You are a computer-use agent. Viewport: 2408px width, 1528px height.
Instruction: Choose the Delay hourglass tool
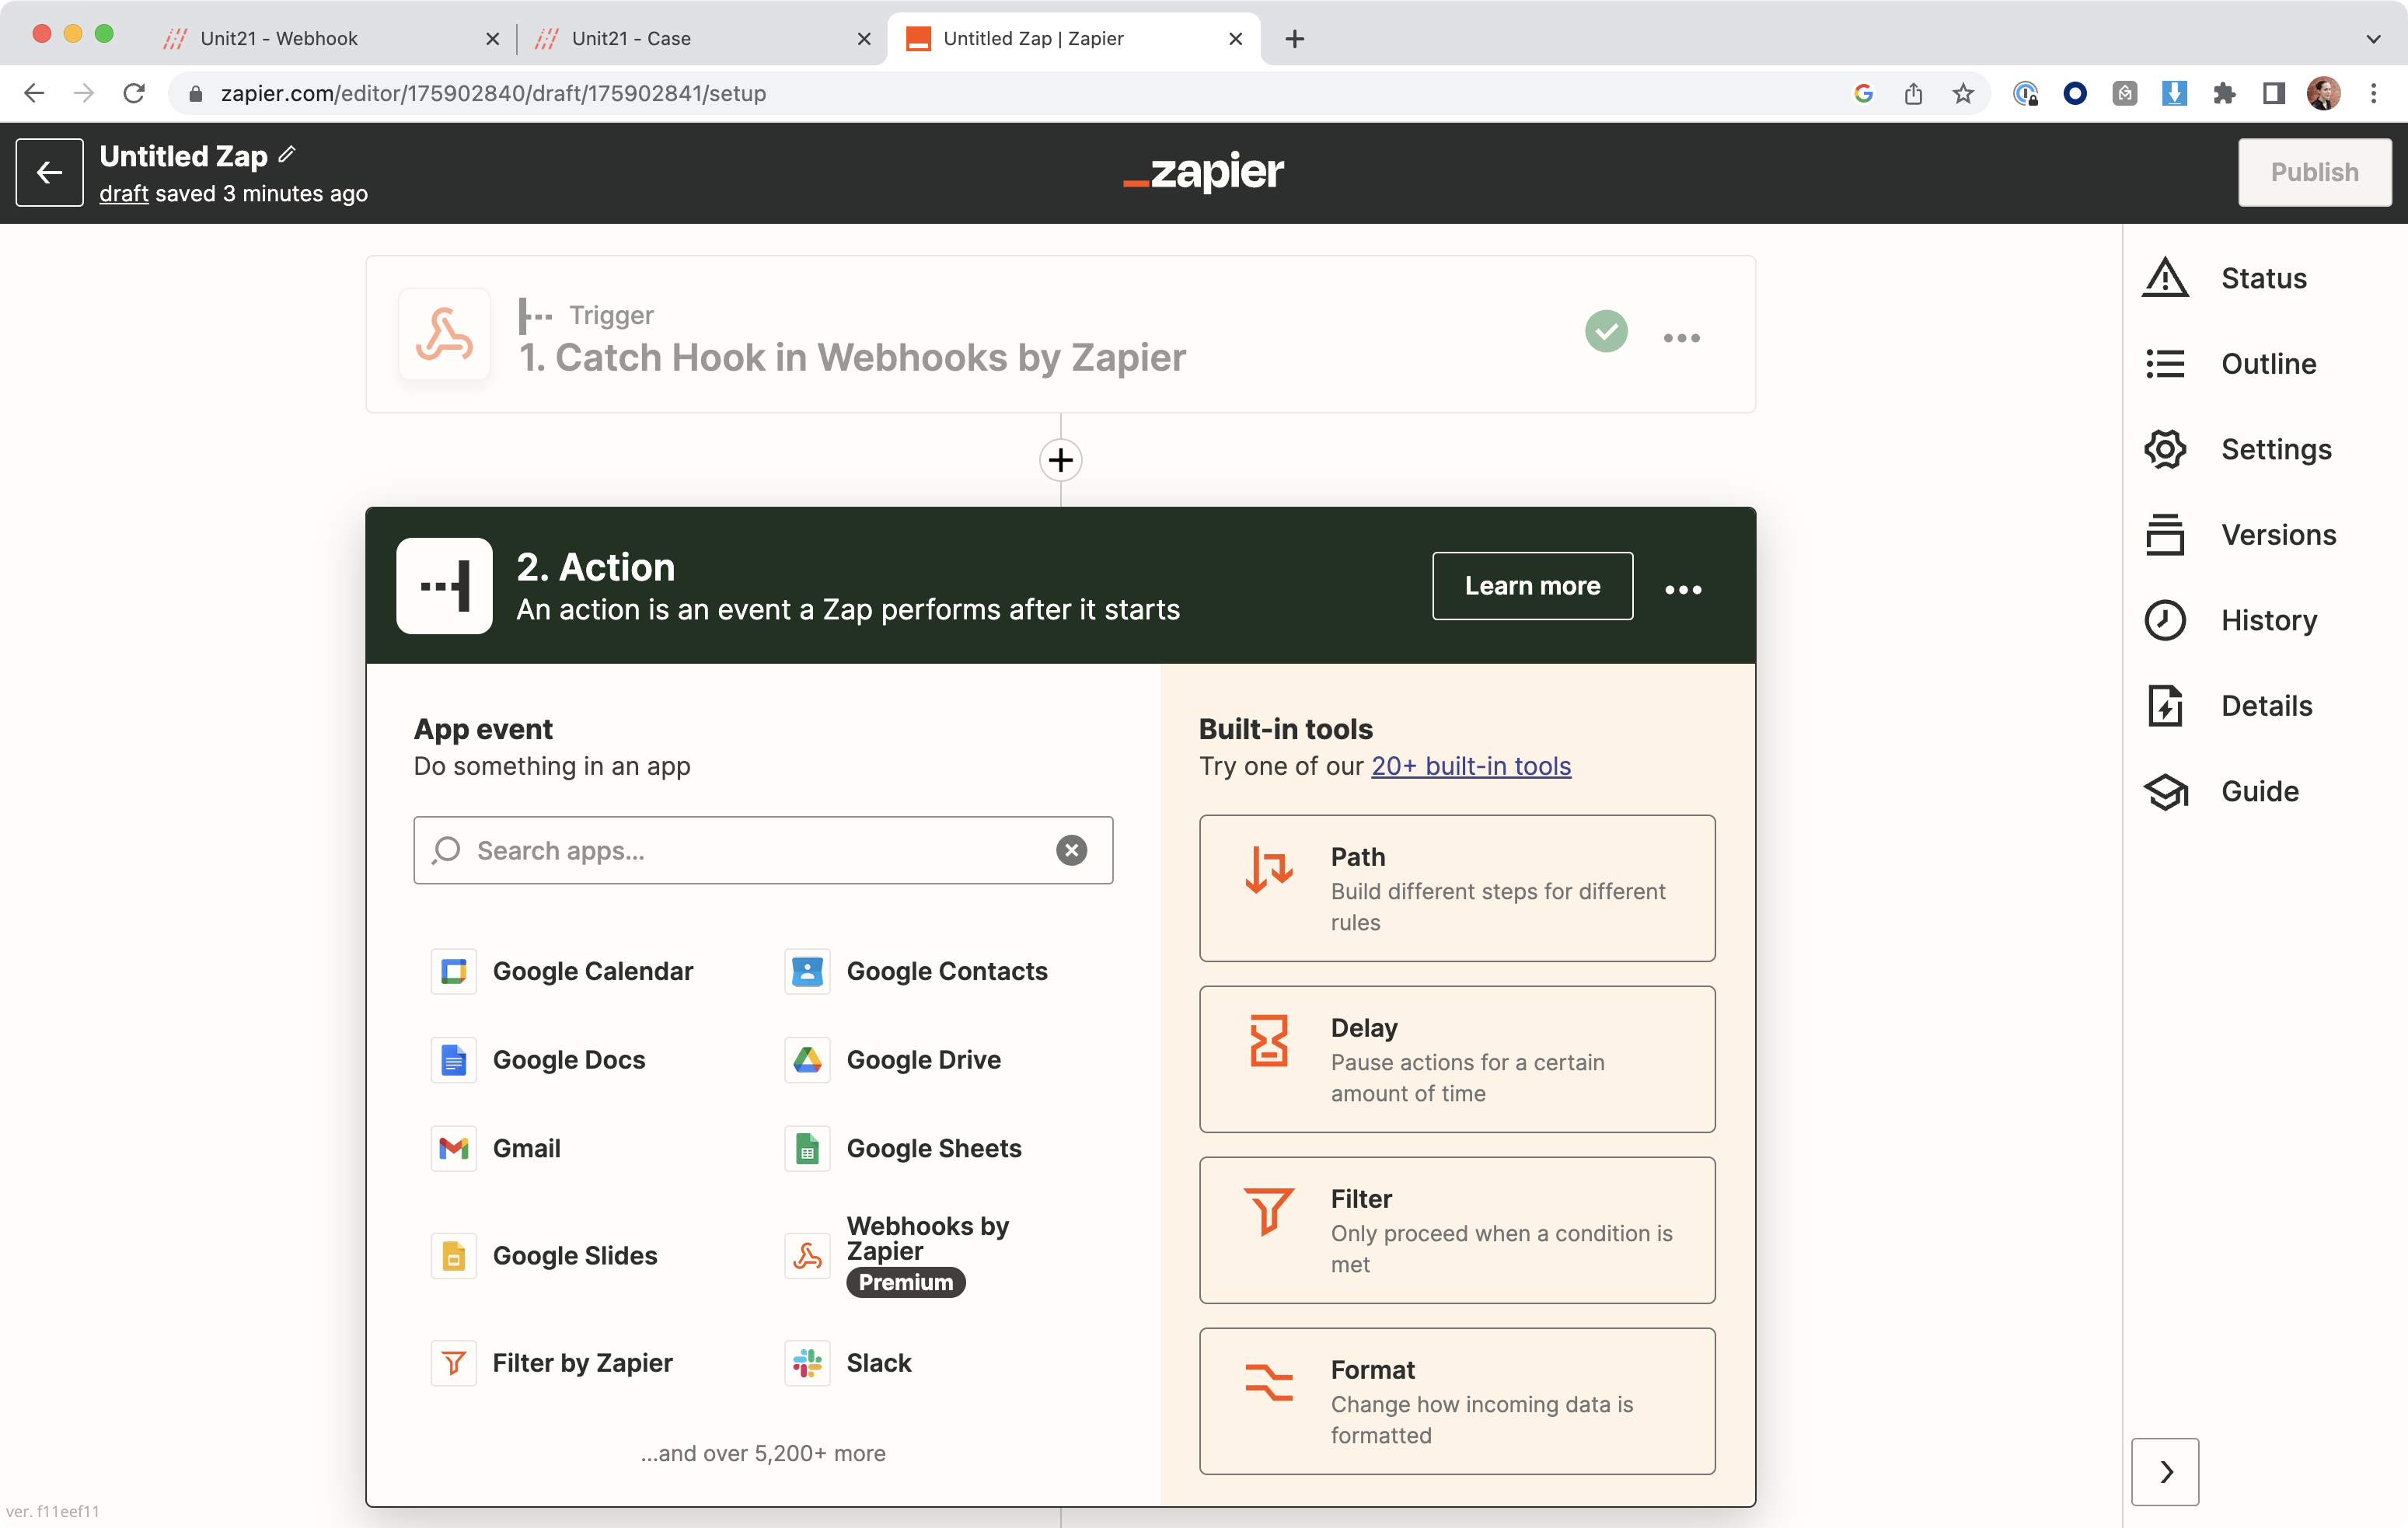pyautogui.click(x=1456, y=1059)
